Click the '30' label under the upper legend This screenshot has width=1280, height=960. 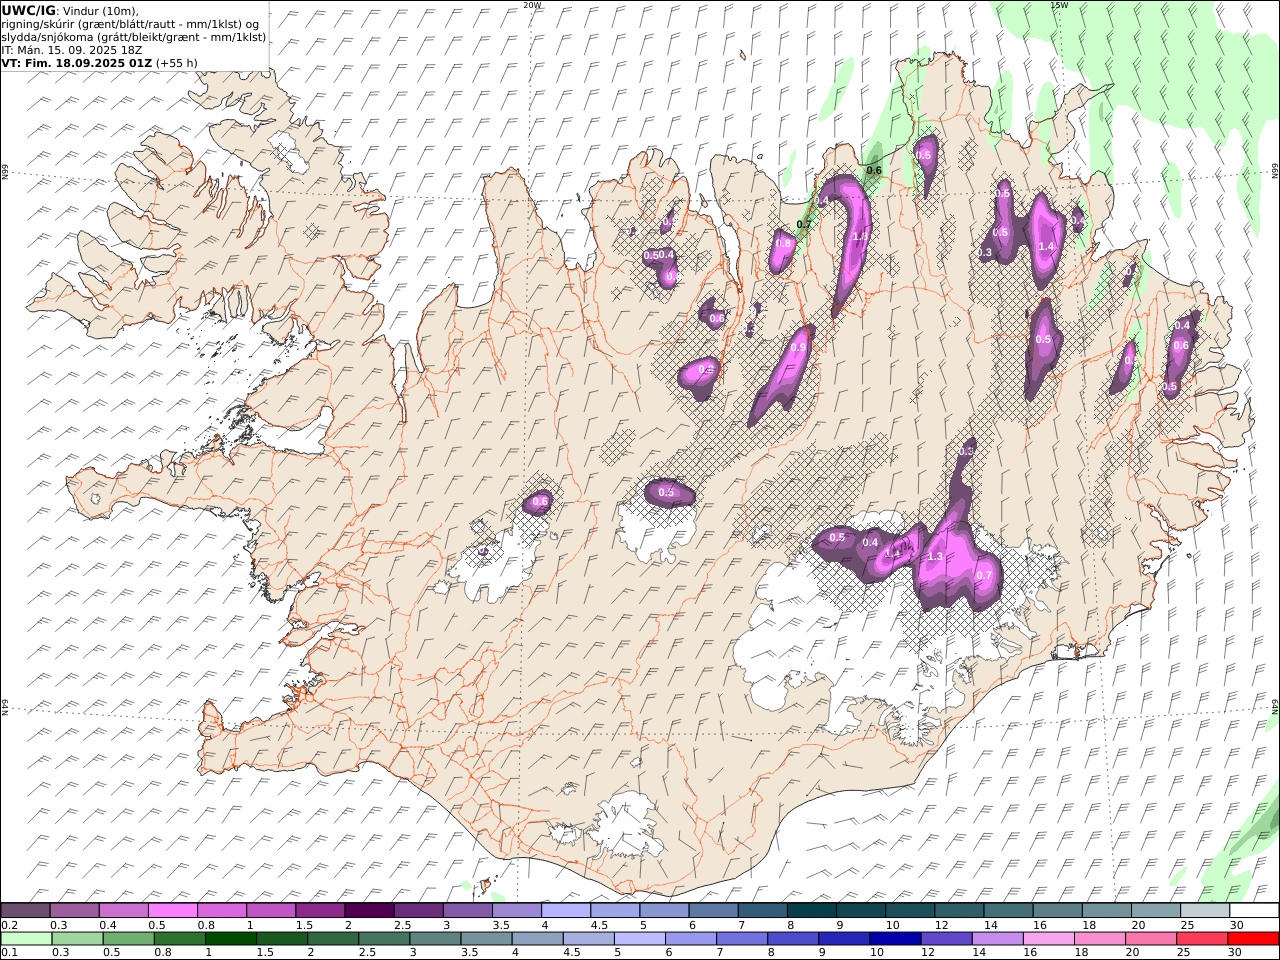point(1236,925)
